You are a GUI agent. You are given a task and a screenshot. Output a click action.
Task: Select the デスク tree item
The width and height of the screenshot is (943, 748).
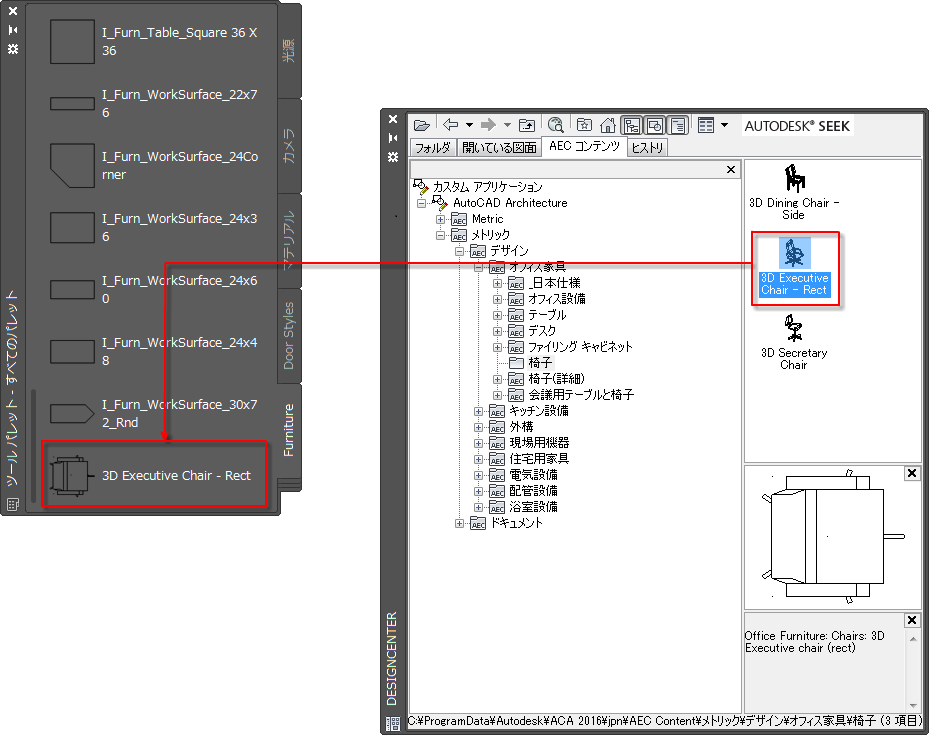542,331
